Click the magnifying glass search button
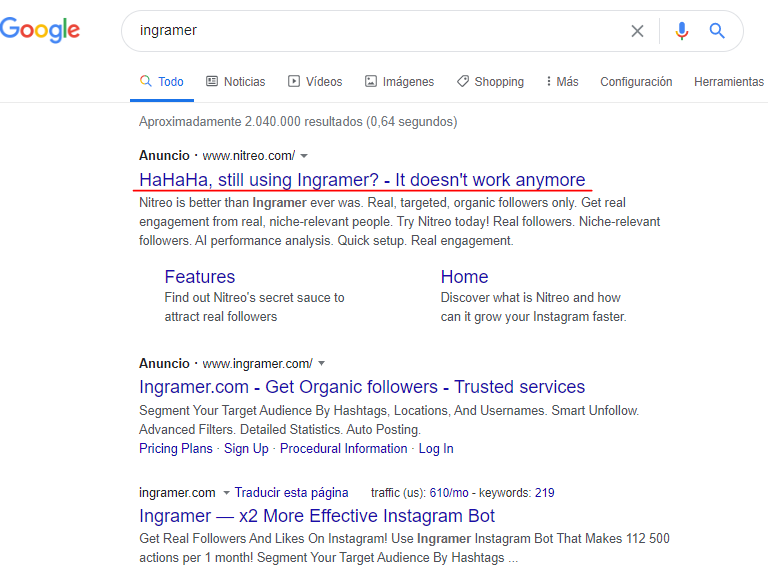 pos(717,31)
